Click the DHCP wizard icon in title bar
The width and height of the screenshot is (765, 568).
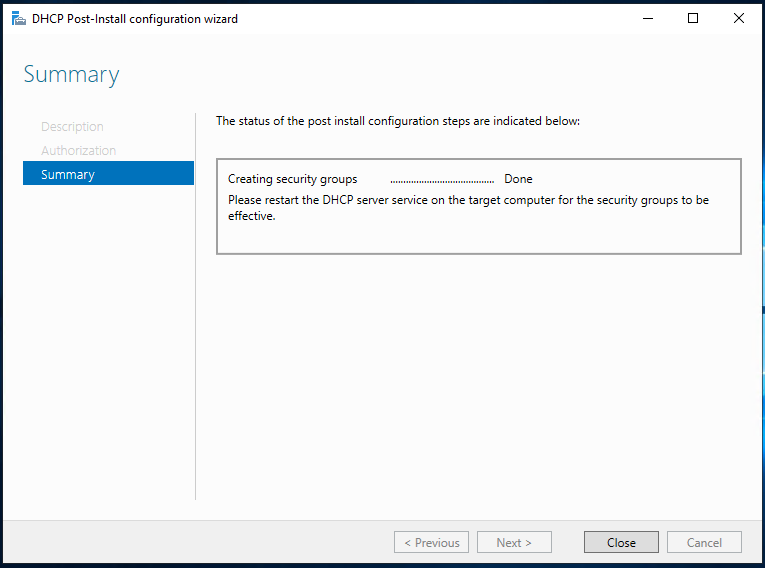(18, 18)
